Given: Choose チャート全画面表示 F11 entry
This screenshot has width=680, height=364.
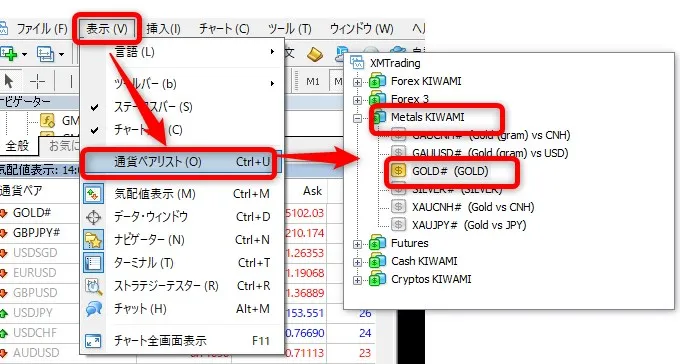Looking at the screenshot, I should (x=182, y=341).
